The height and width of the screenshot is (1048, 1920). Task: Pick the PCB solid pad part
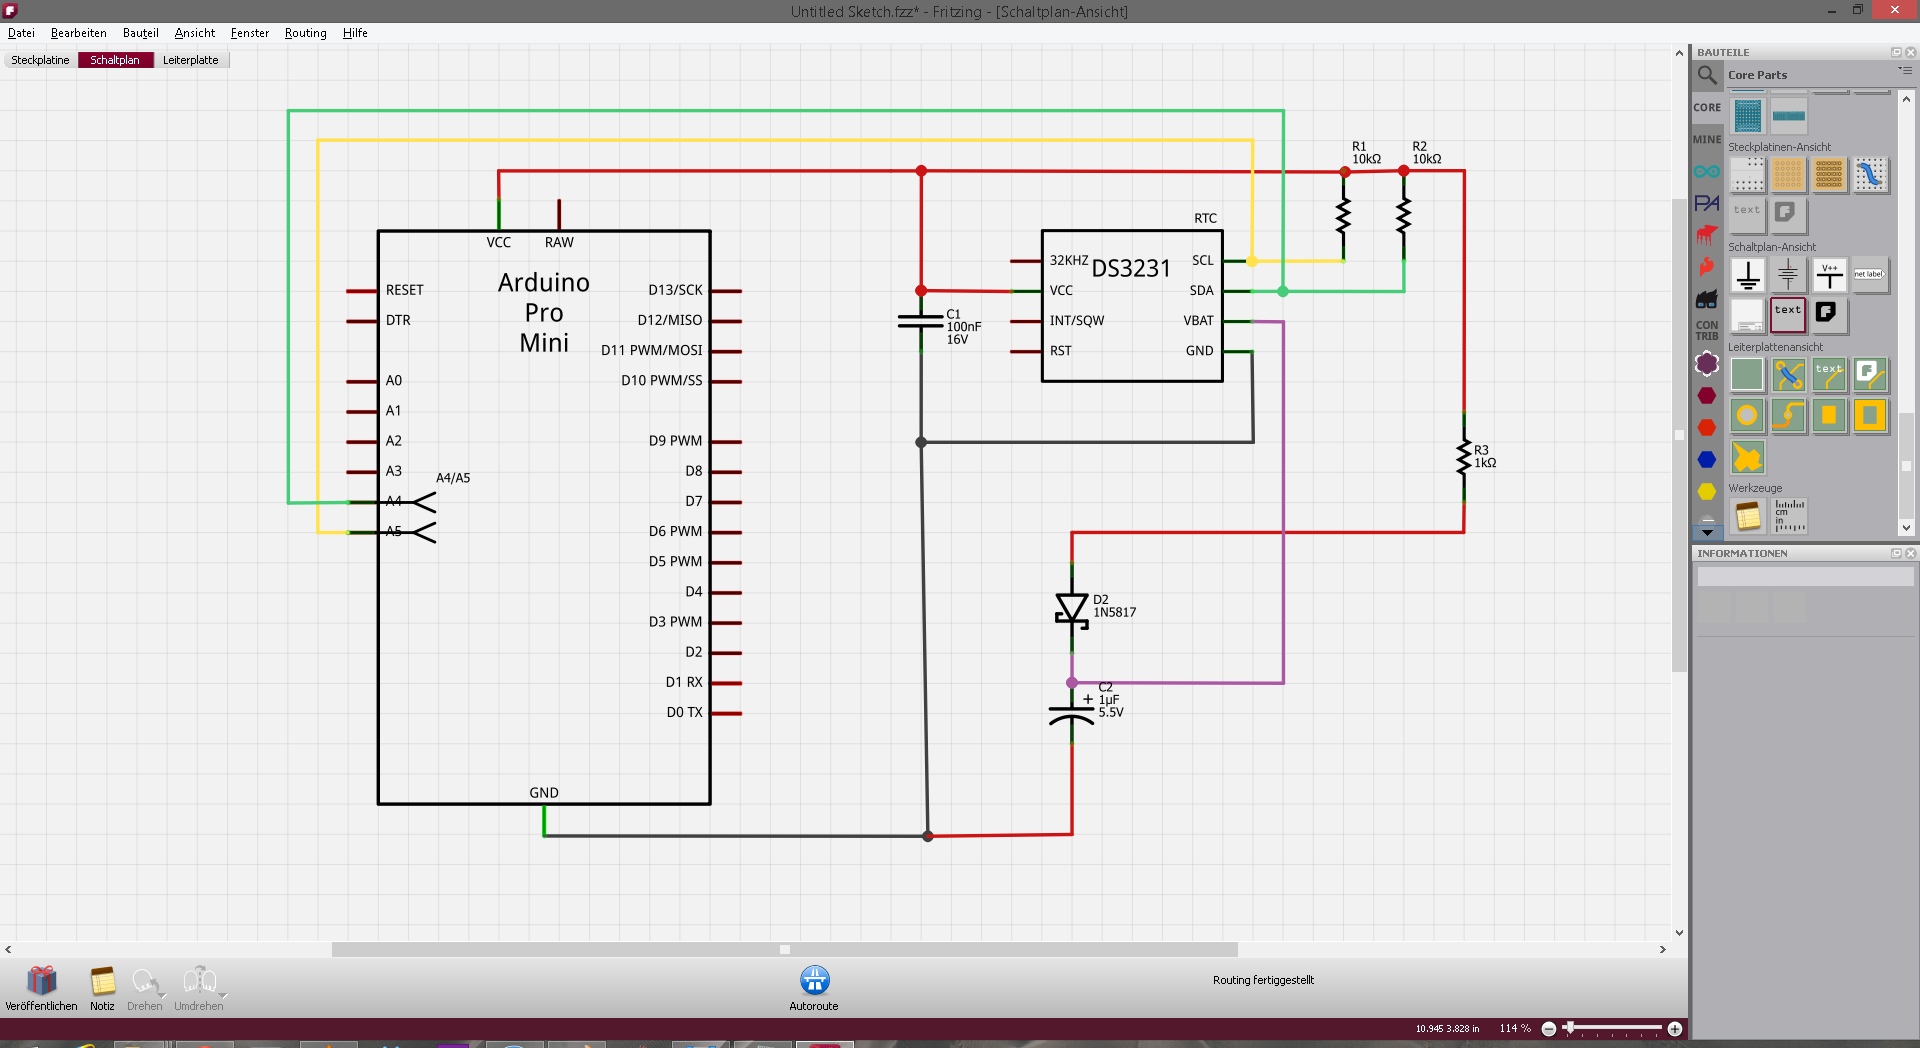pos(1830,415)
